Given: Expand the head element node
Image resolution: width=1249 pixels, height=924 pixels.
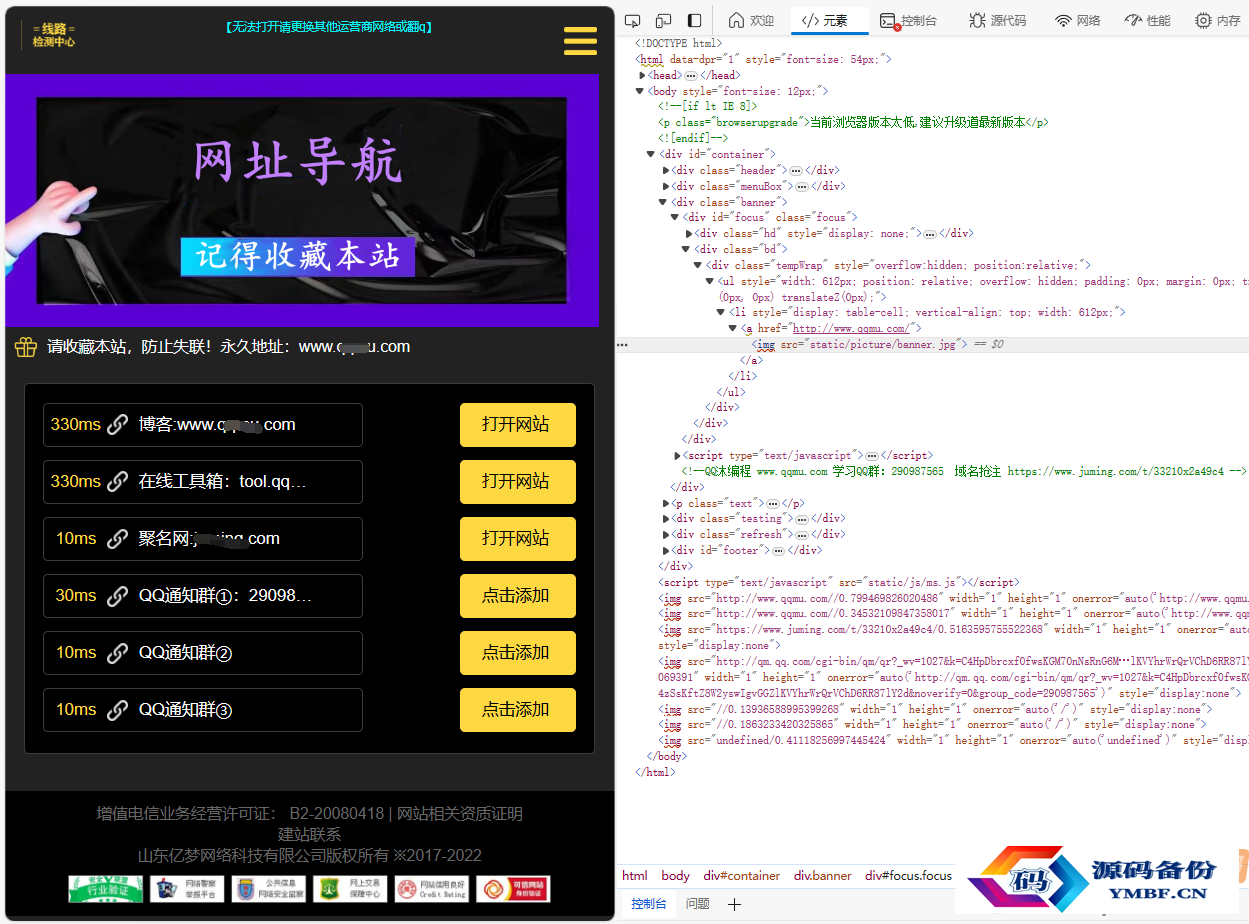Looking at the screenshot, I should point(642,75).
